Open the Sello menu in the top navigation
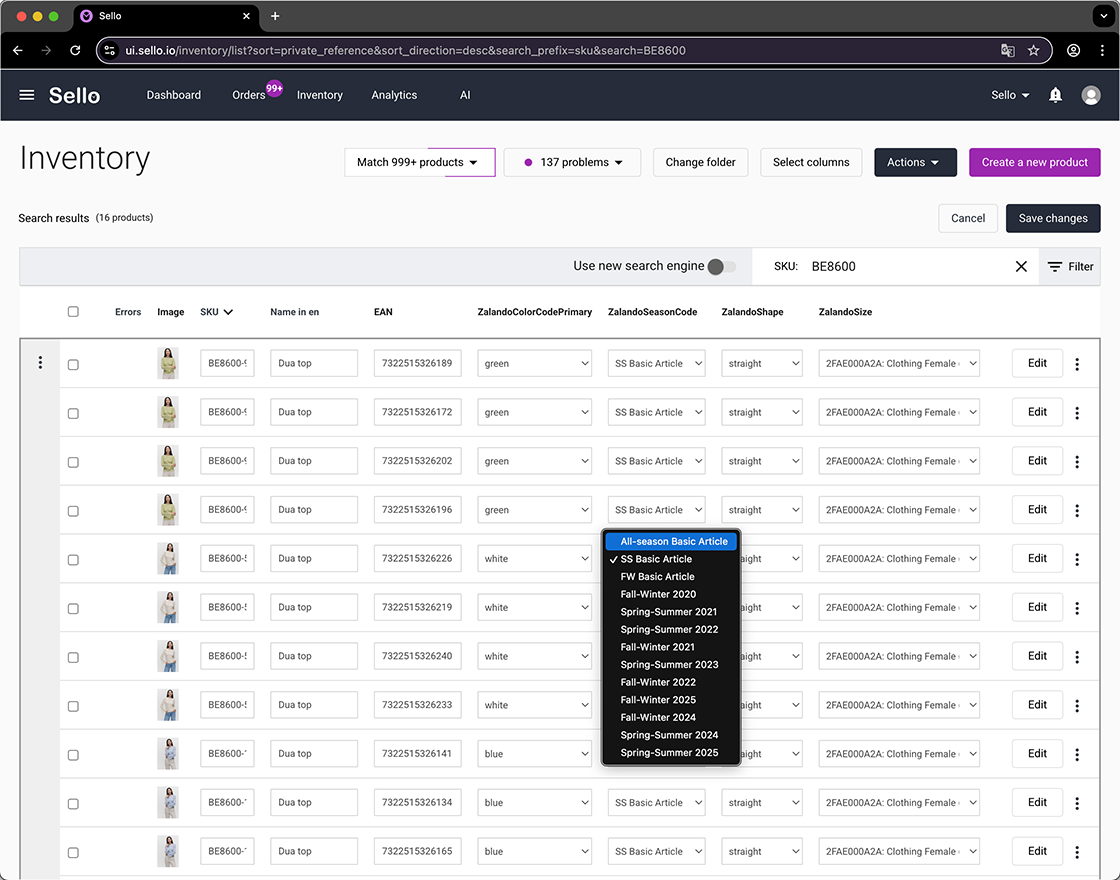1120x880 pixels. pos(1009,95)
